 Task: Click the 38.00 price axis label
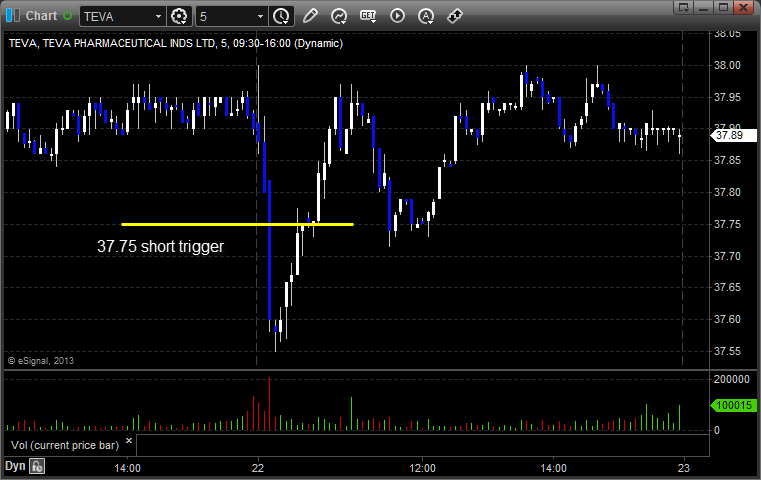pyautogui.click(x=727, y=66)
